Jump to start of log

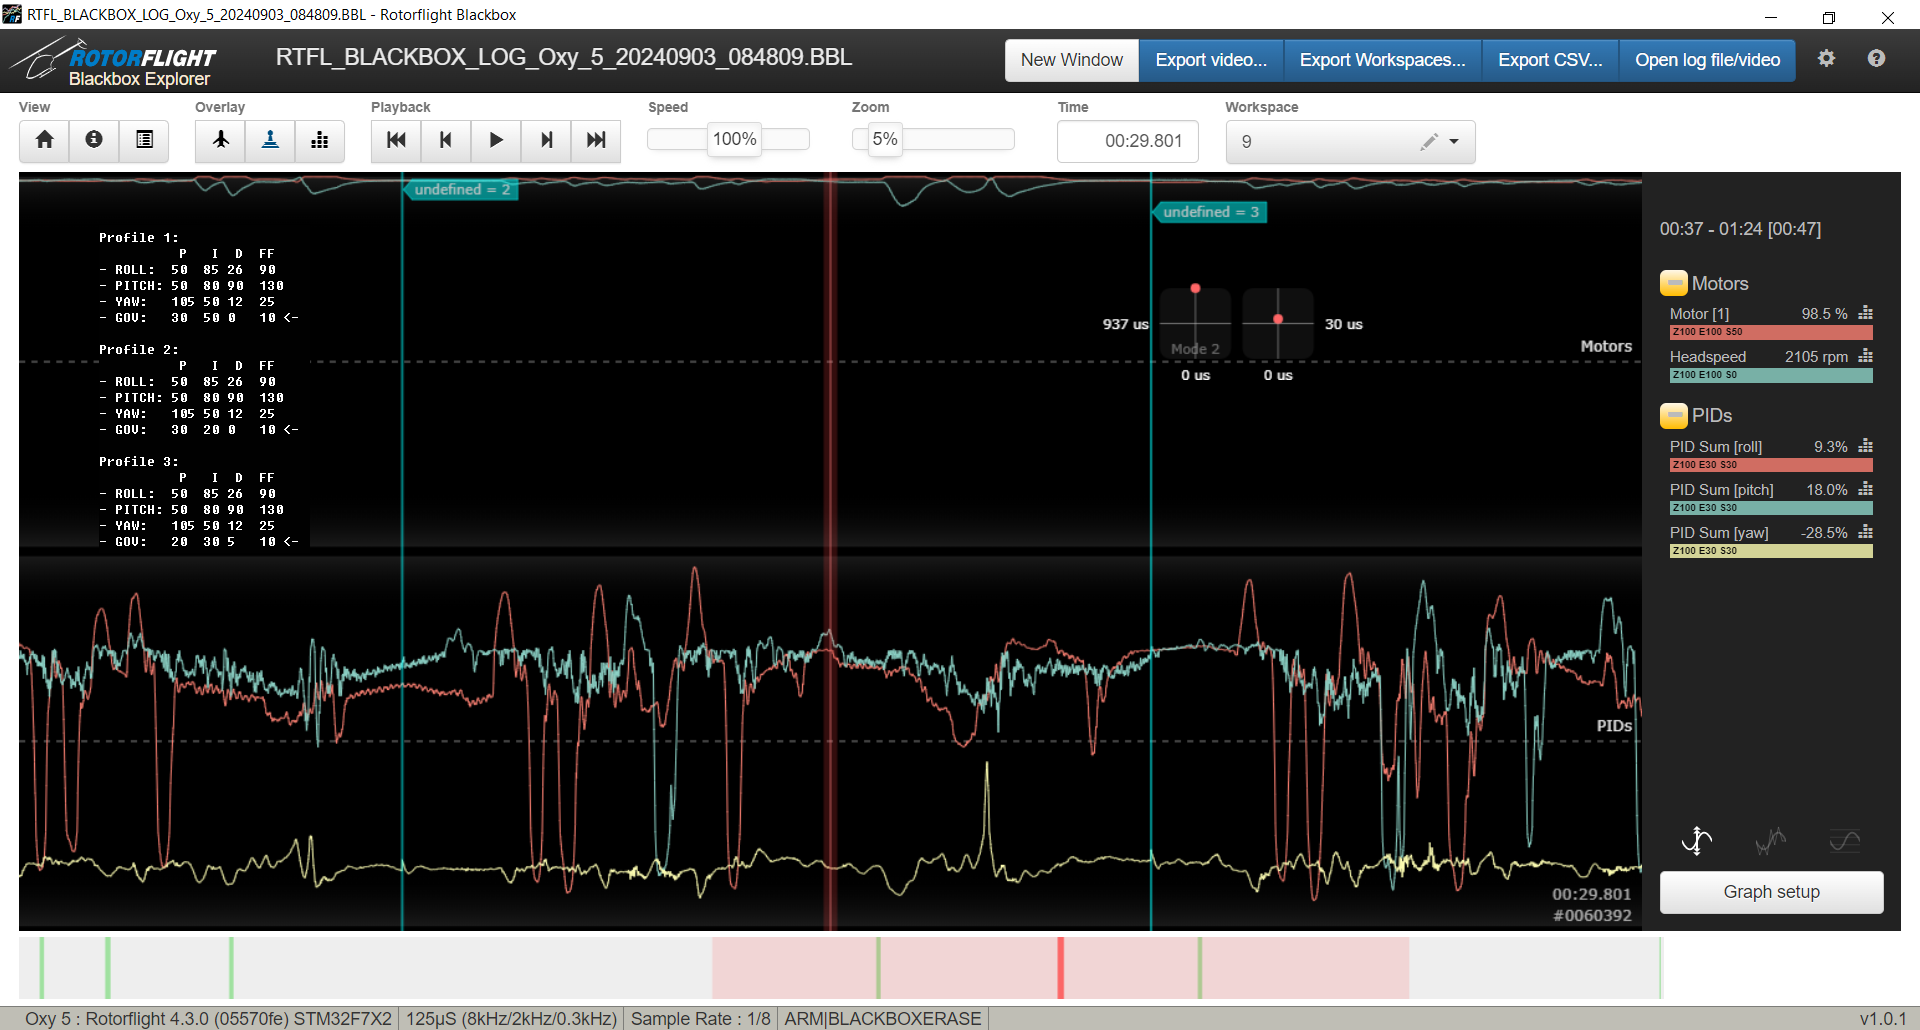click(x=396, y=140)
